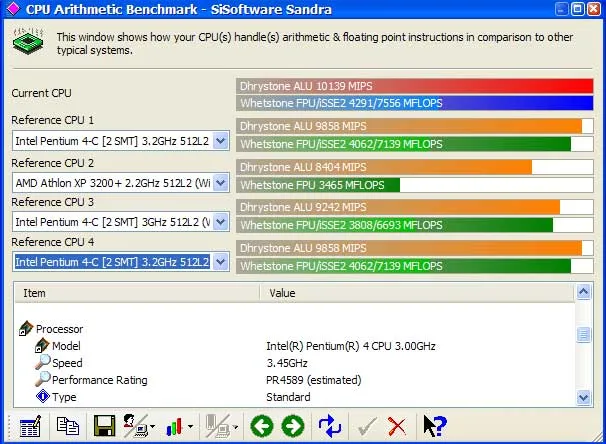Screen dimensions: 606x444
Task: Click the red X cancel icon
Action: point(397,426)
